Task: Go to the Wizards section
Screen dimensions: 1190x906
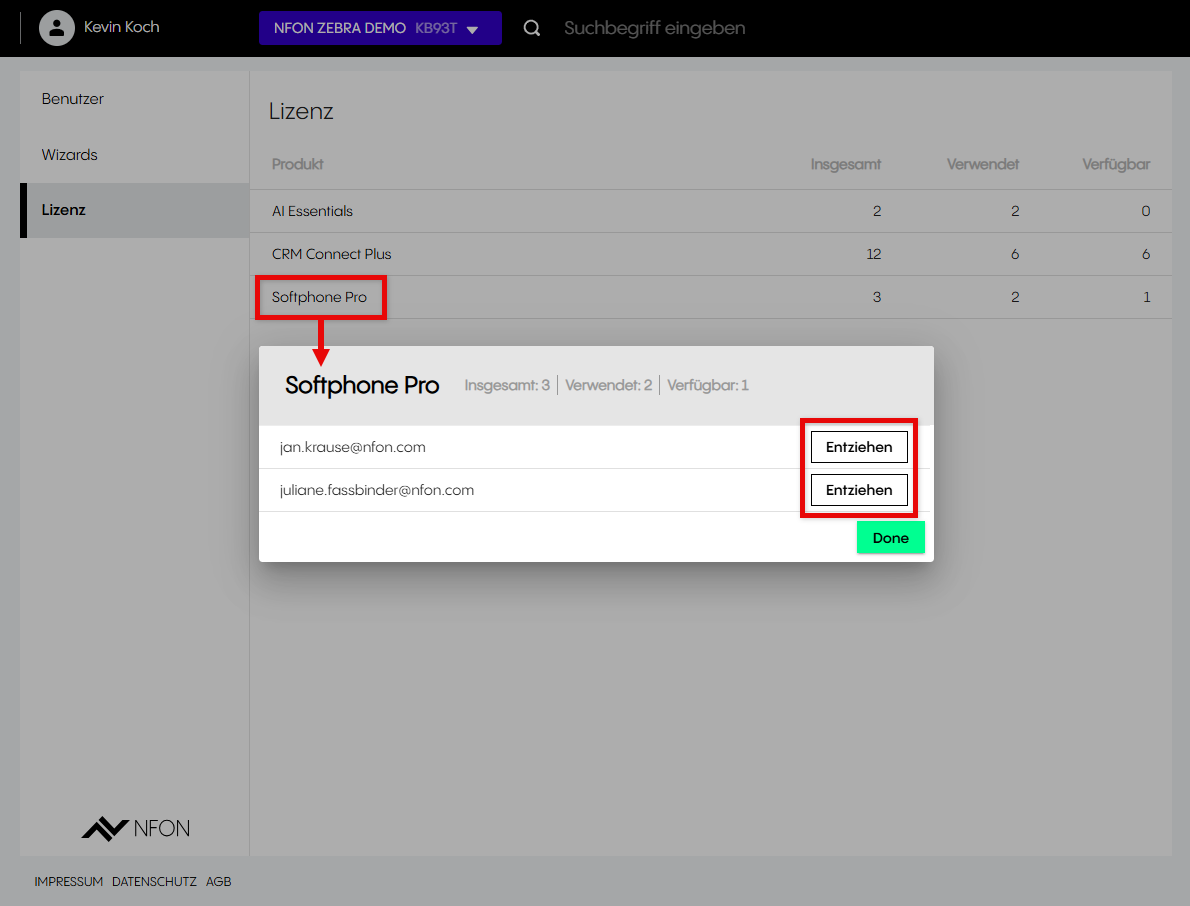Action: click(70, 155)
